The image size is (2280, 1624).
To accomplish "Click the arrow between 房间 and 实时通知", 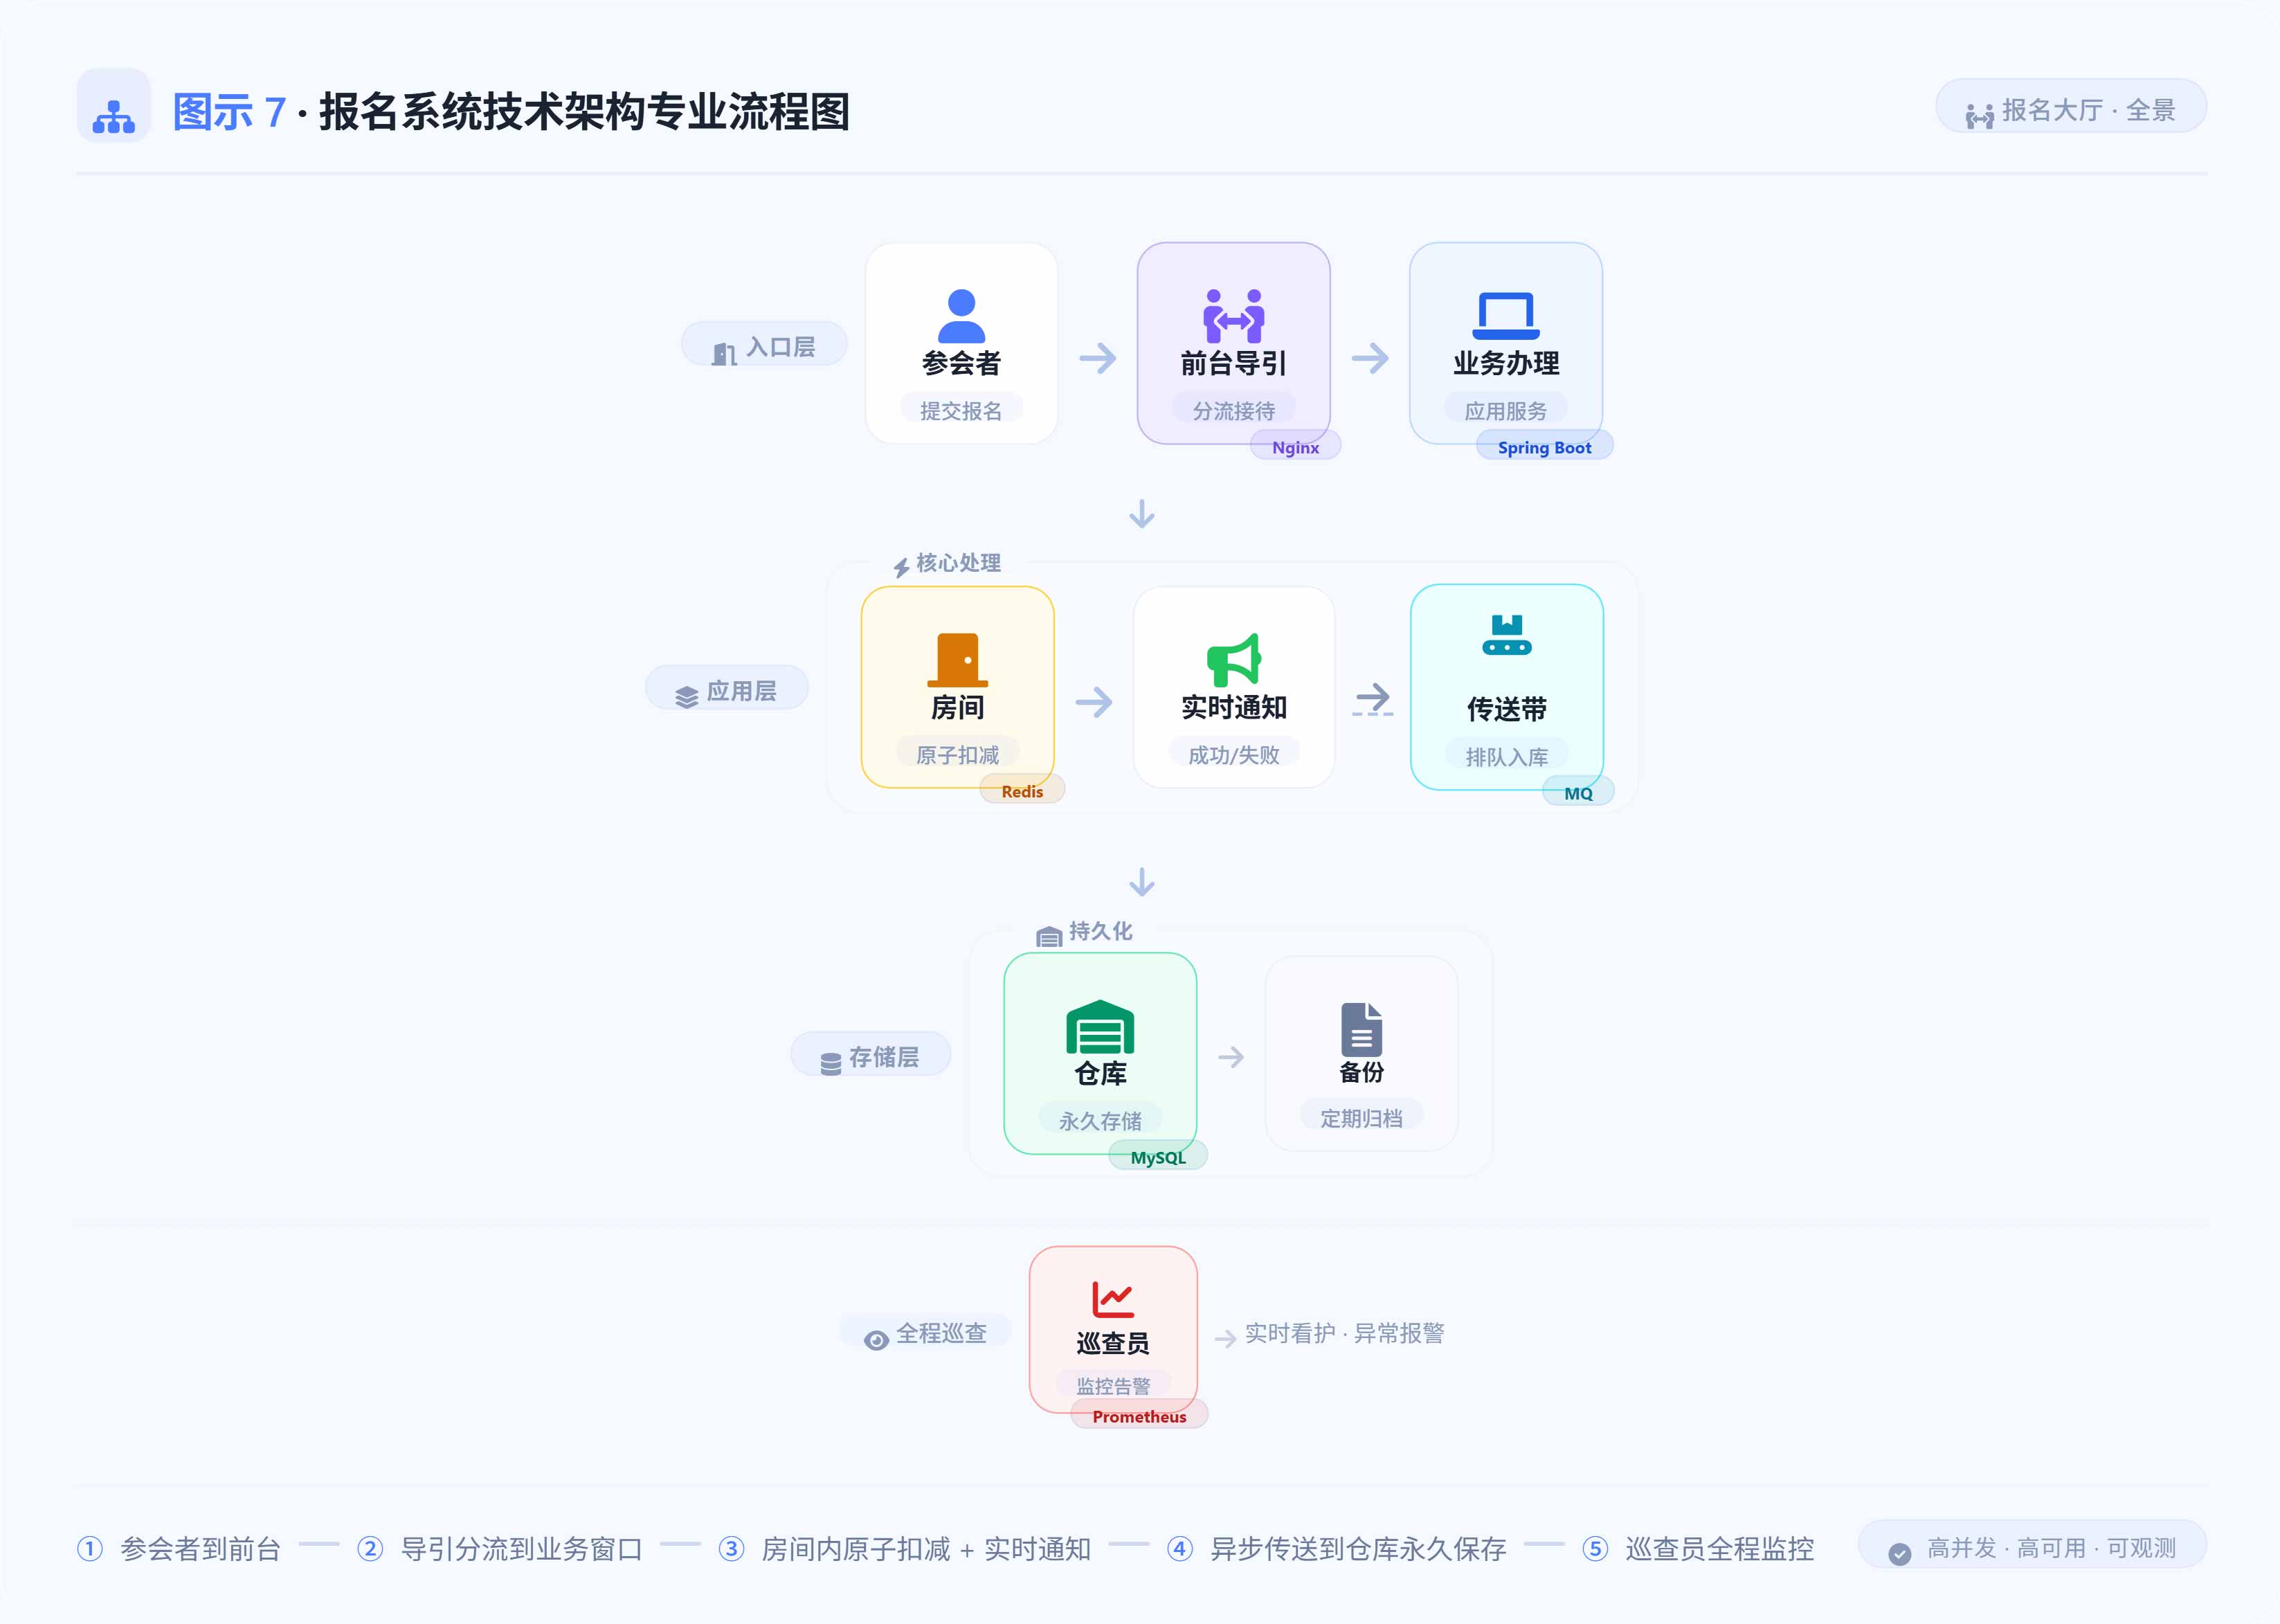I will tap(1093, 702).
